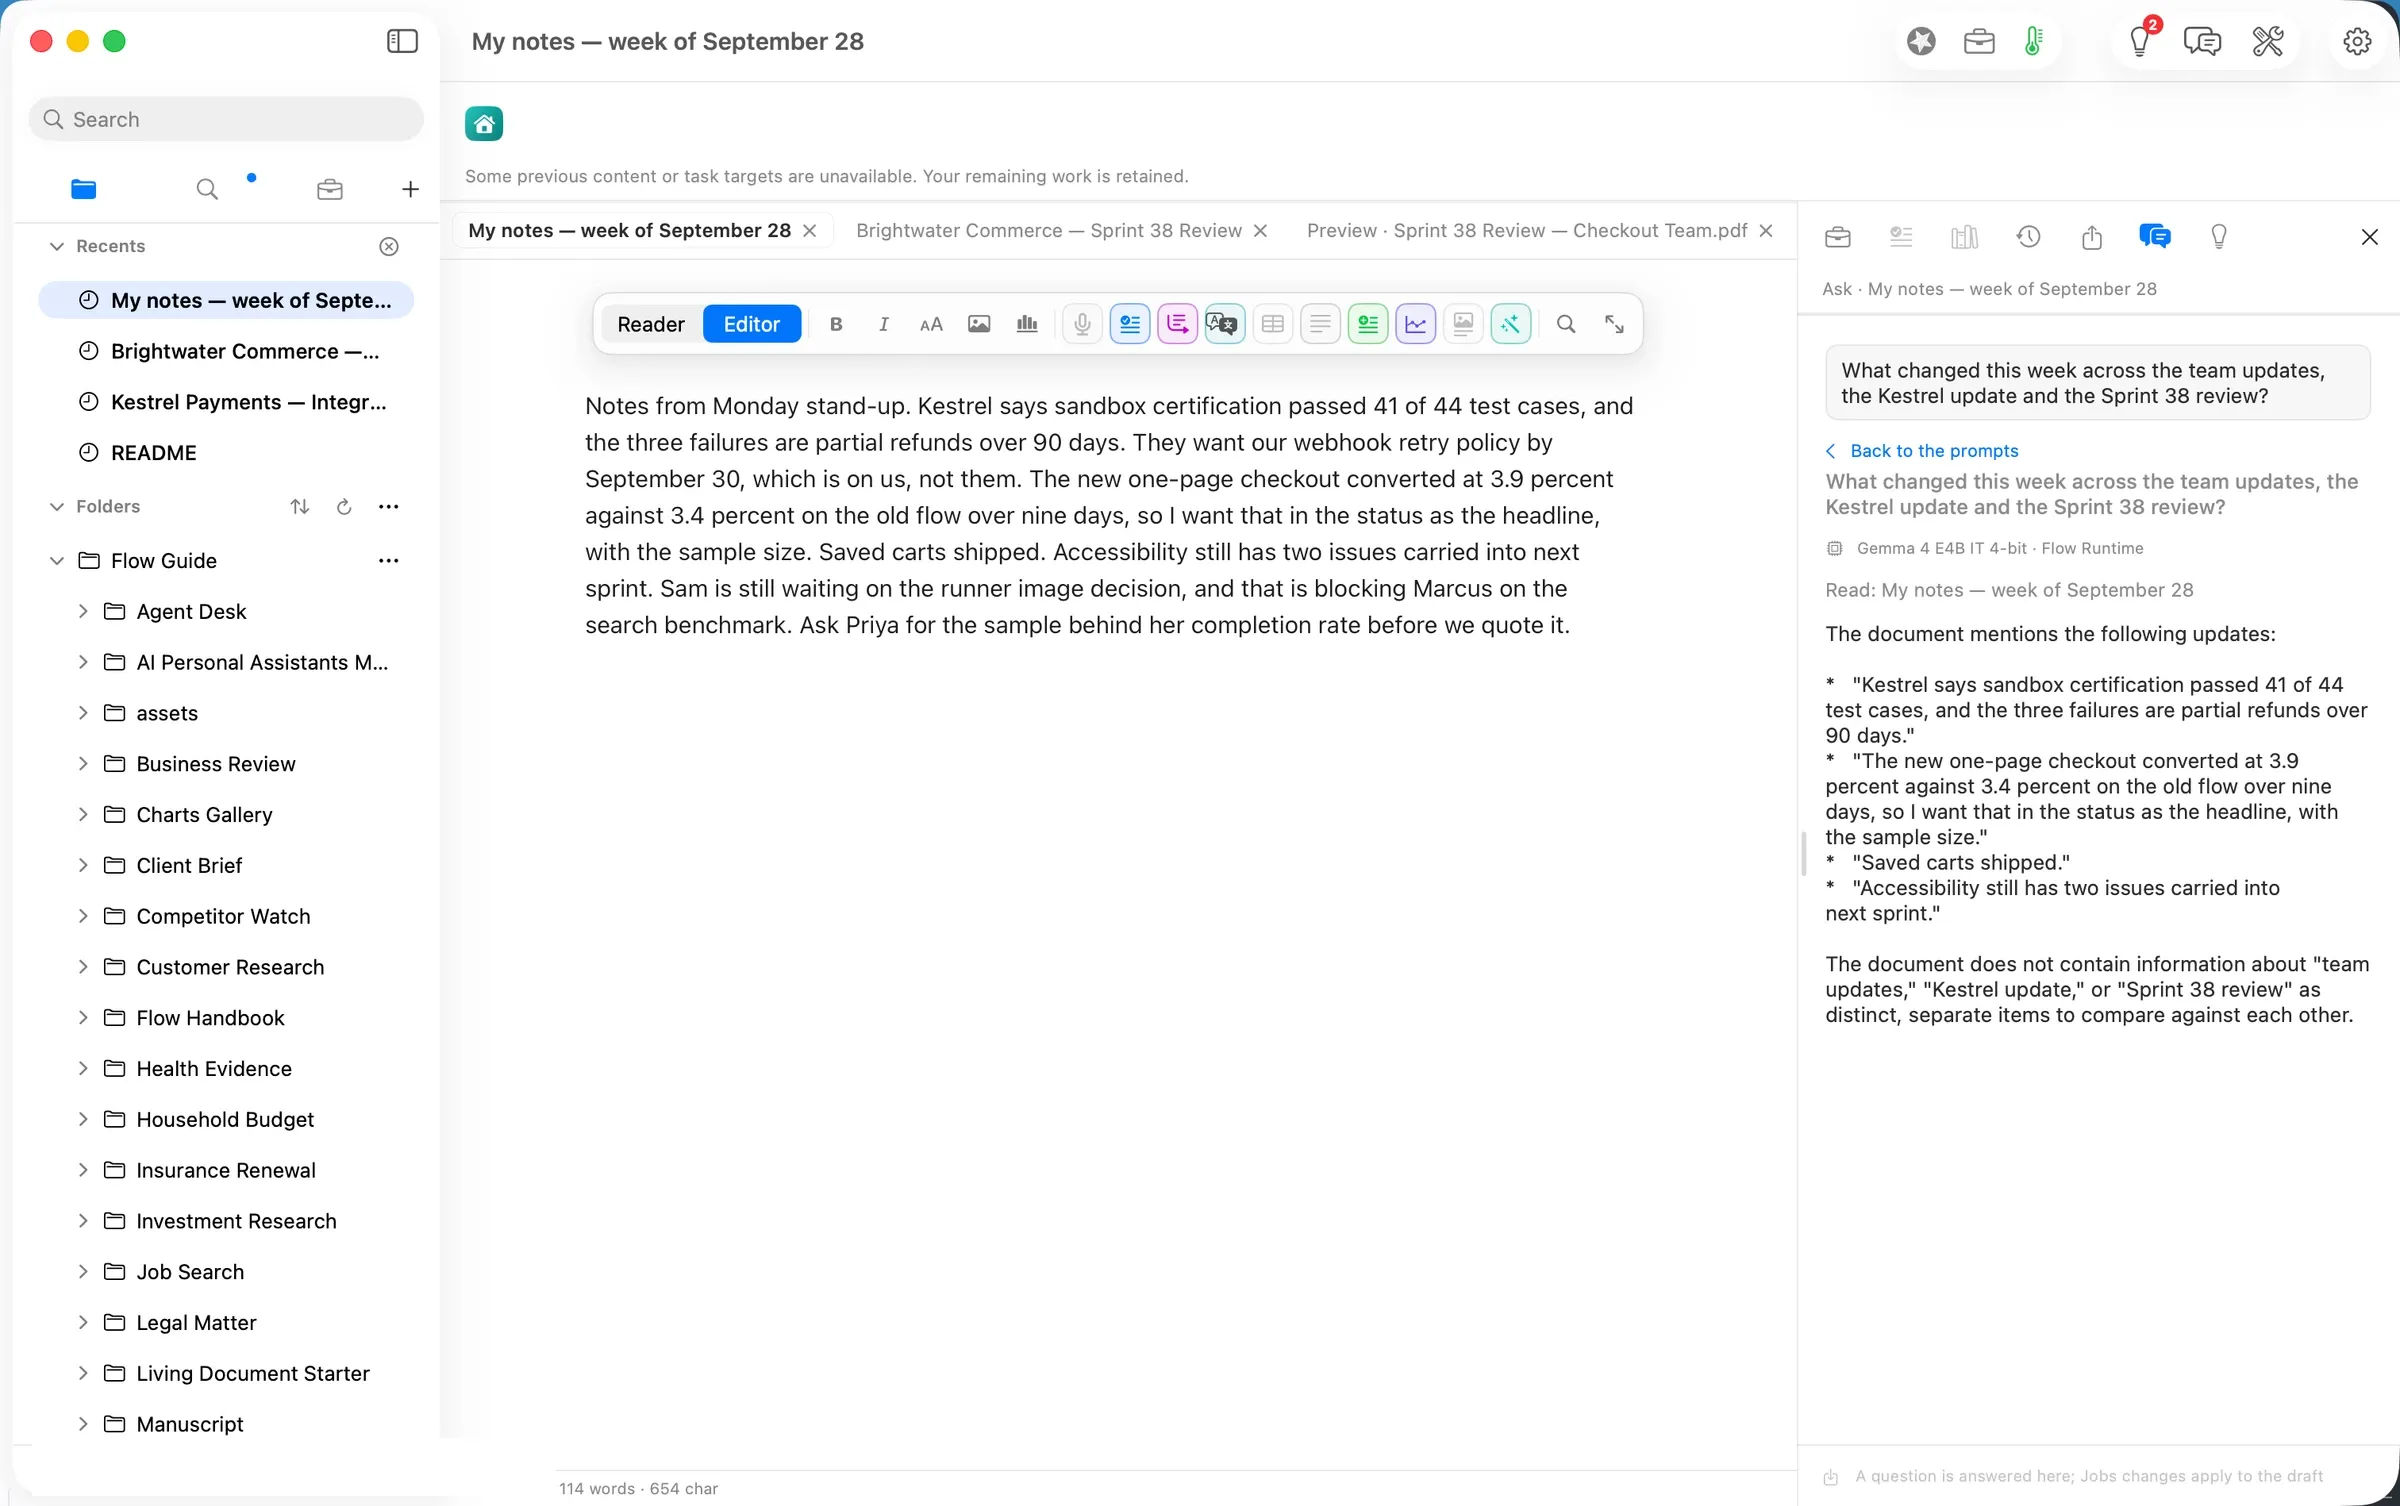Click the plus button in sidebar
Viewport: 2400px width, 1506px height.
coord(410,189)
